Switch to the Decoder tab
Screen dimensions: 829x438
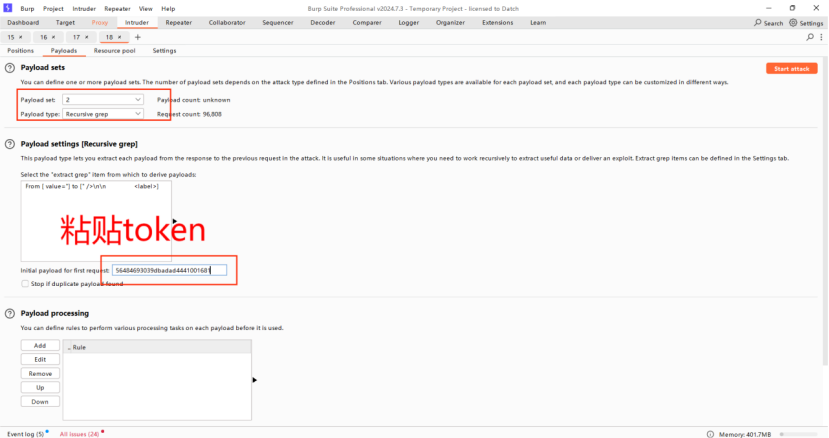[323, 23]
